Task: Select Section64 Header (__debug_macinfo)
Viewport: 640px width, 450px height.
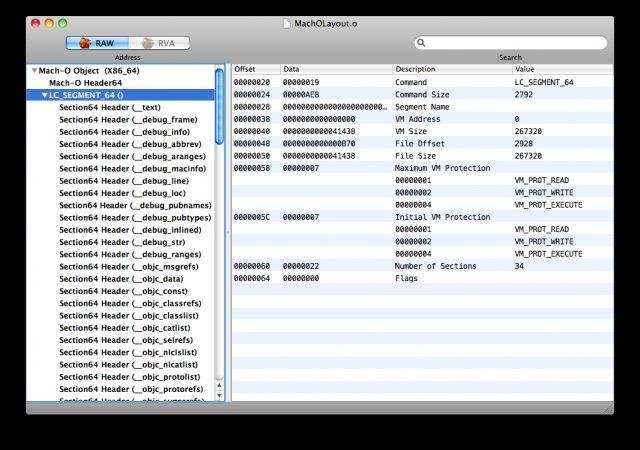Action: (x=133, y=169)
